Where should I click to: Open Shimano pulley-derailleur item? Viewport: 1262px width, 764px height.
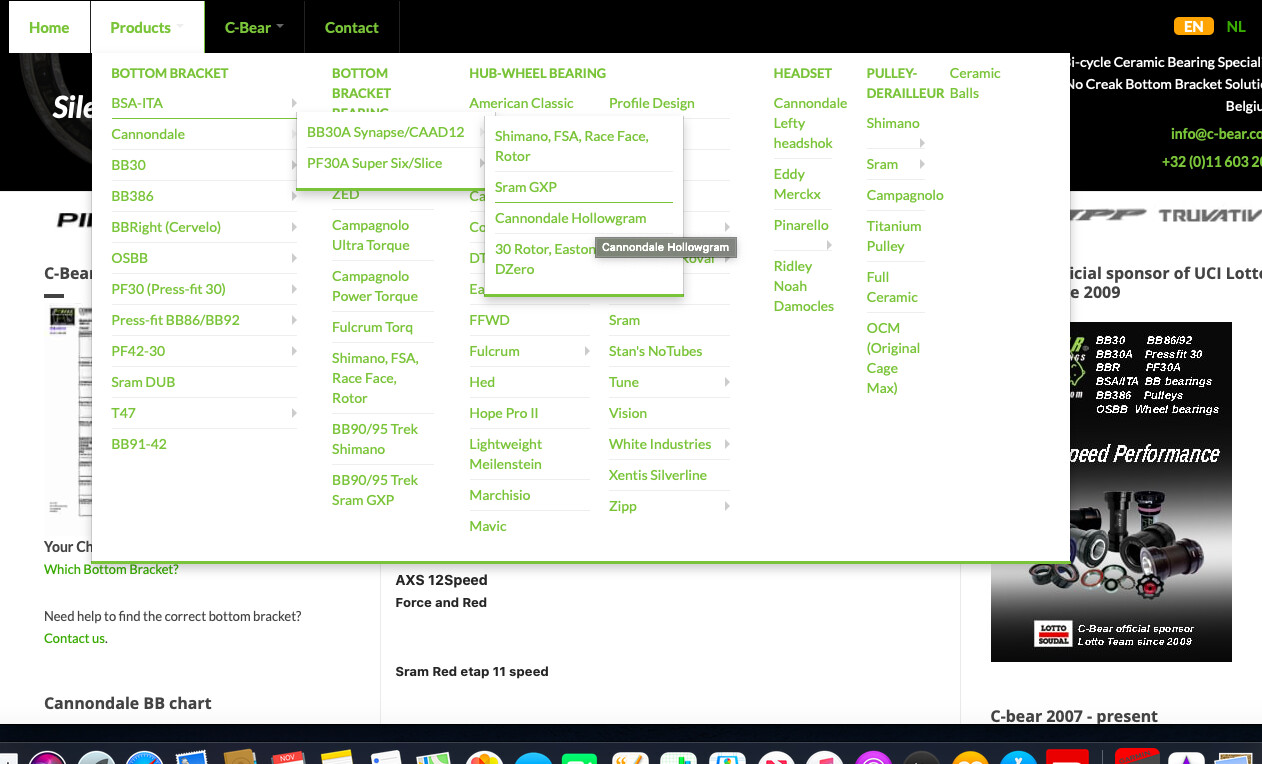pyautogui.click(x=893, y=123)
